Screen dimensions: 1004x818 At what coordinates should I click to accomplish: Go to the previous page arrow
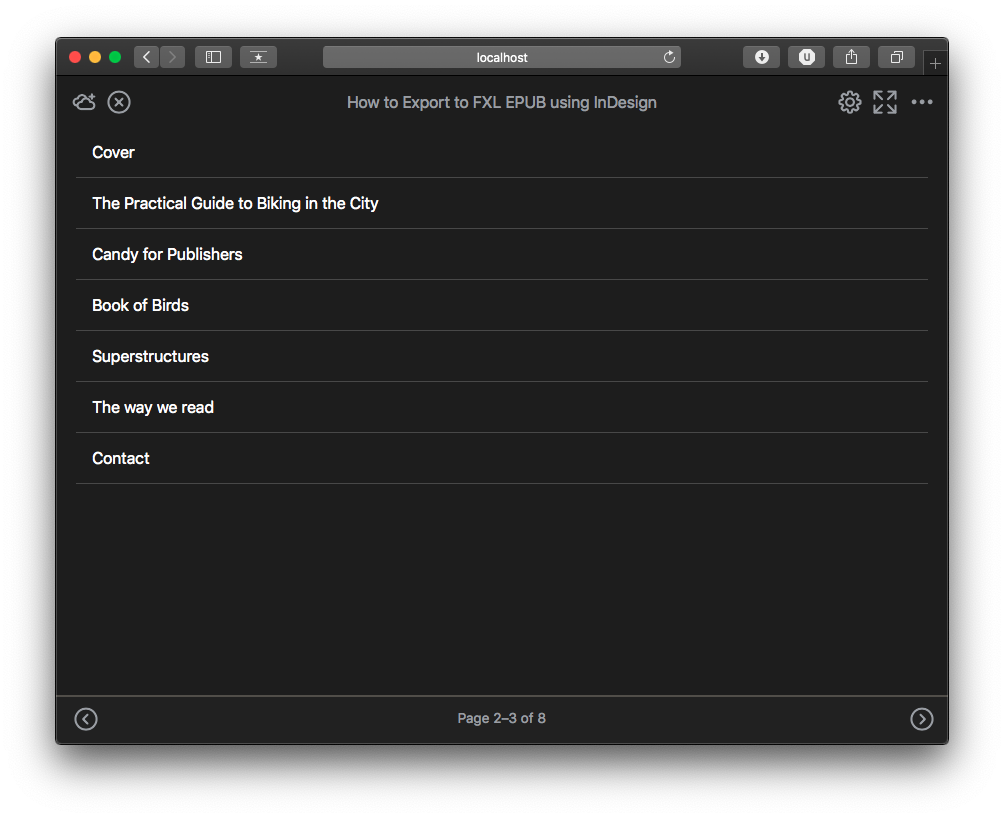pos(86,719)
